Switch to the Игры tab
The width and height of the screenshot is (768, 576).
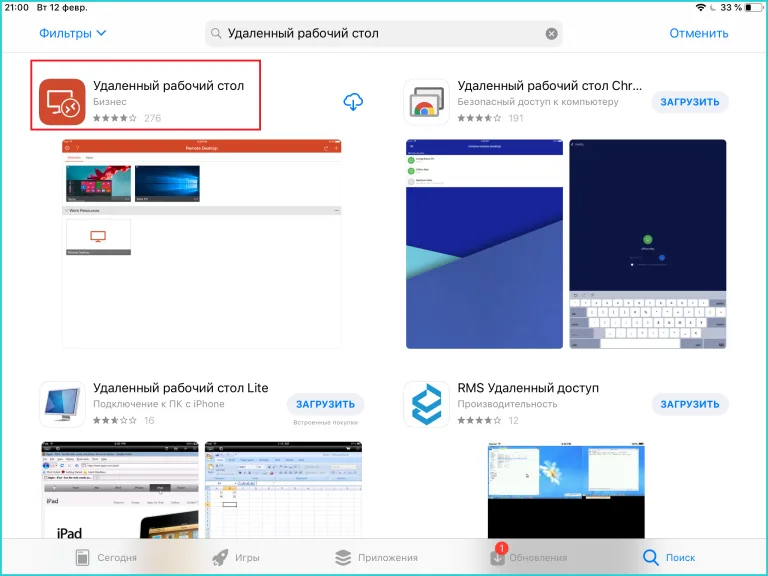tap(236, 557)
